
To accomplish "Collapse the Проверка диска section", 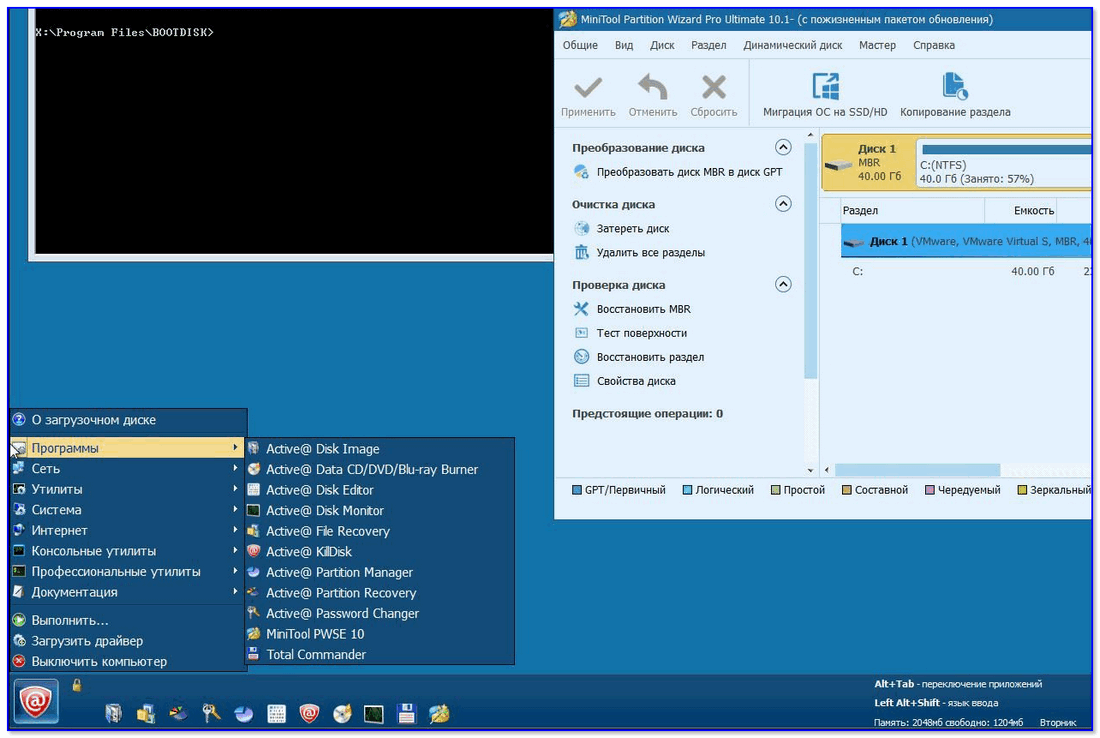I will pos(783,285).
